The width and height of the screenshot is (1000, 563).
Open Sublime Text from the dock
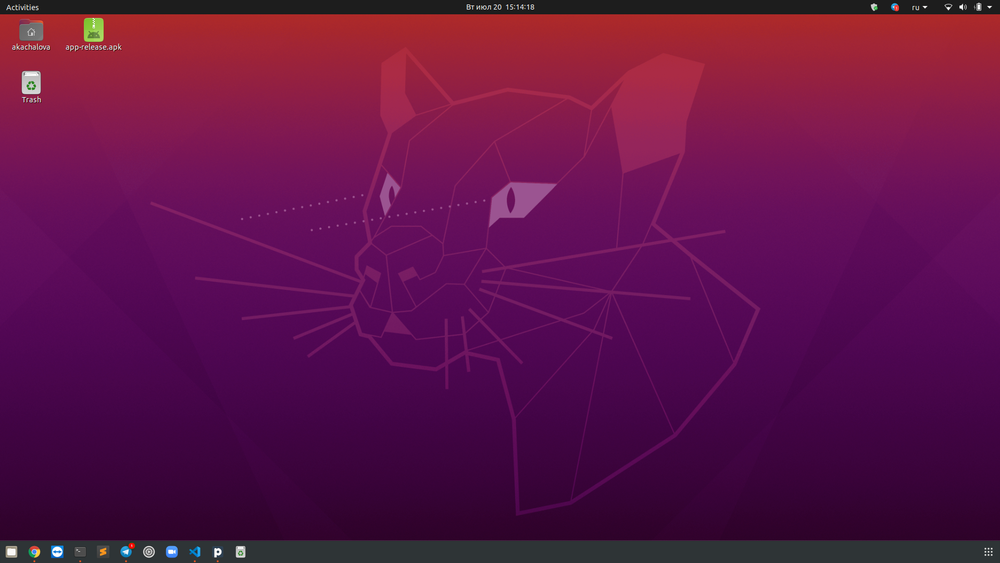click(103, 552)
